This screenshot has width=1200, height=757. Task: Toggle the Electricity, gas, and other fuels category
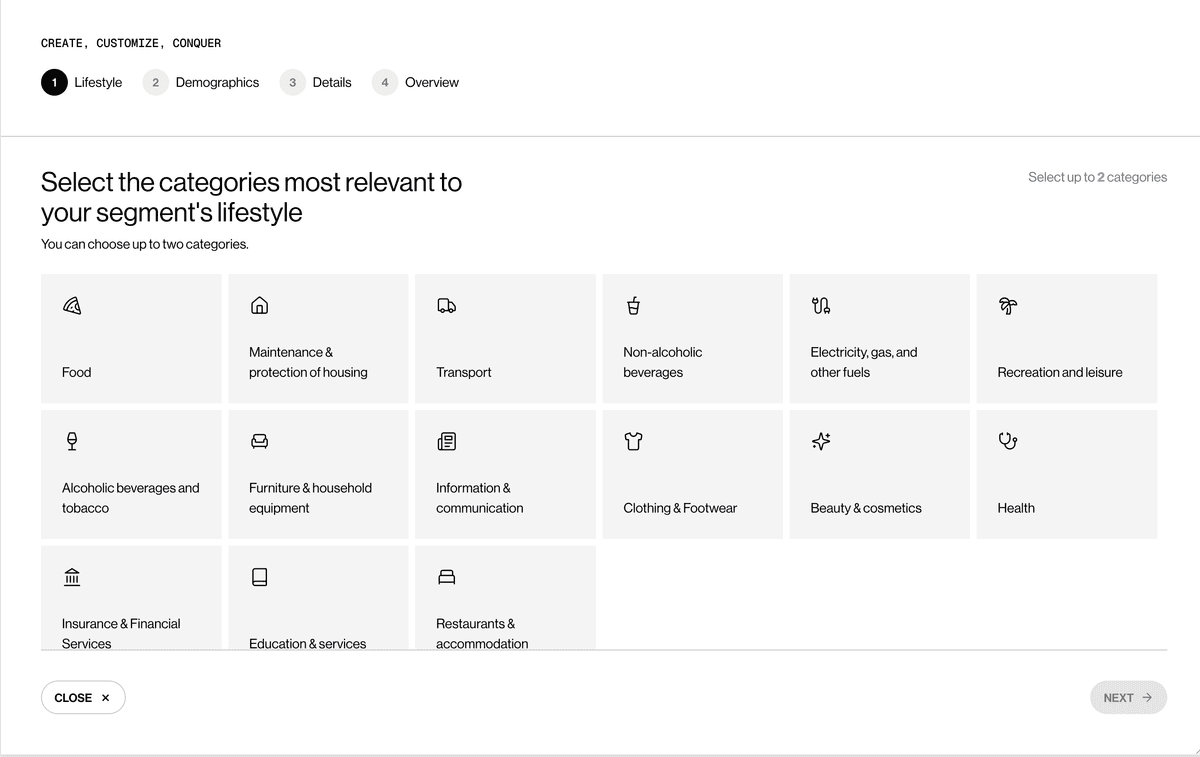pyautogui.click(x=879, y=339)
